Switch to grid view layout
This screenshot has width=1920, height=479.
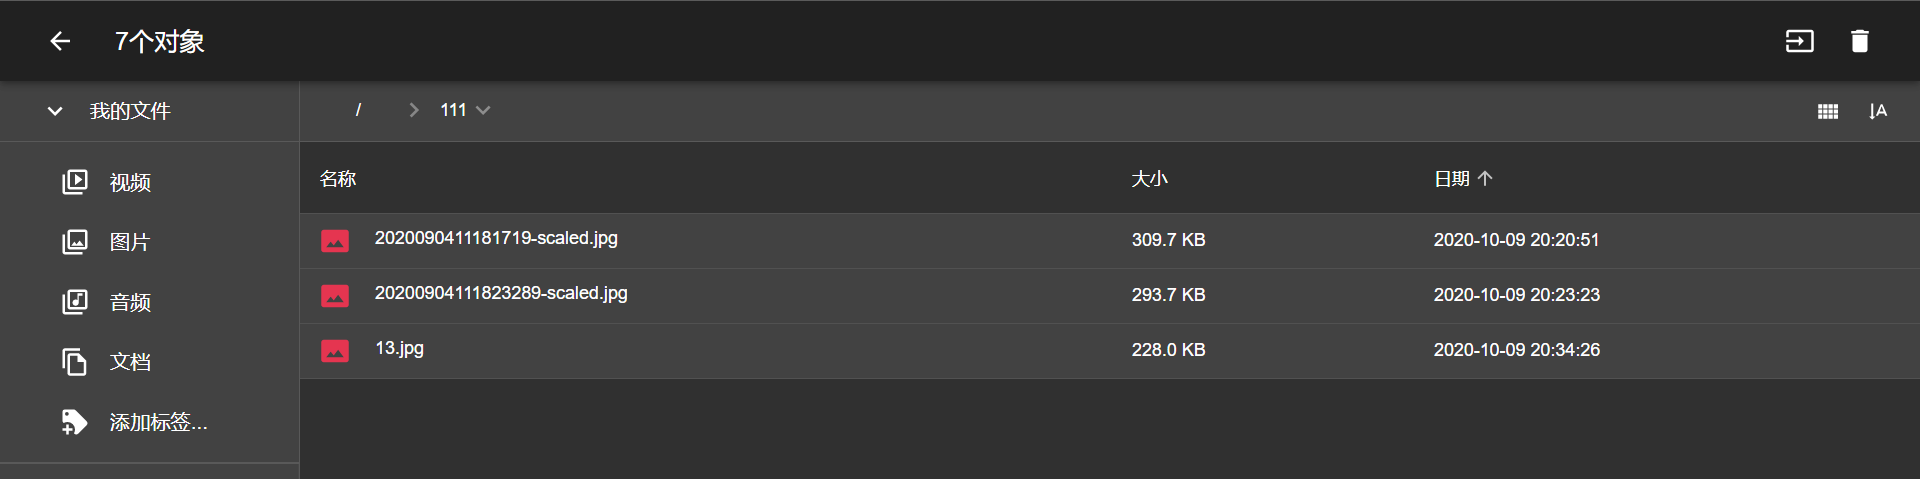[1827, 111]
